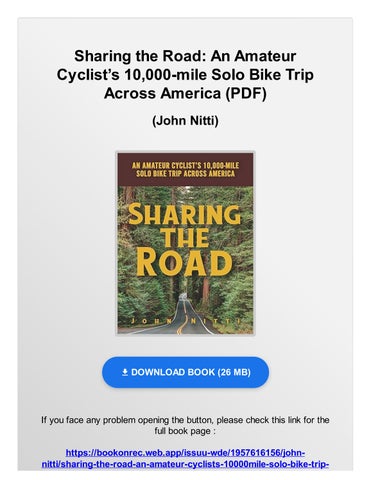371x480 pixels.
Task: Click the yellow THE word on the cover
Action: (186, 238)
